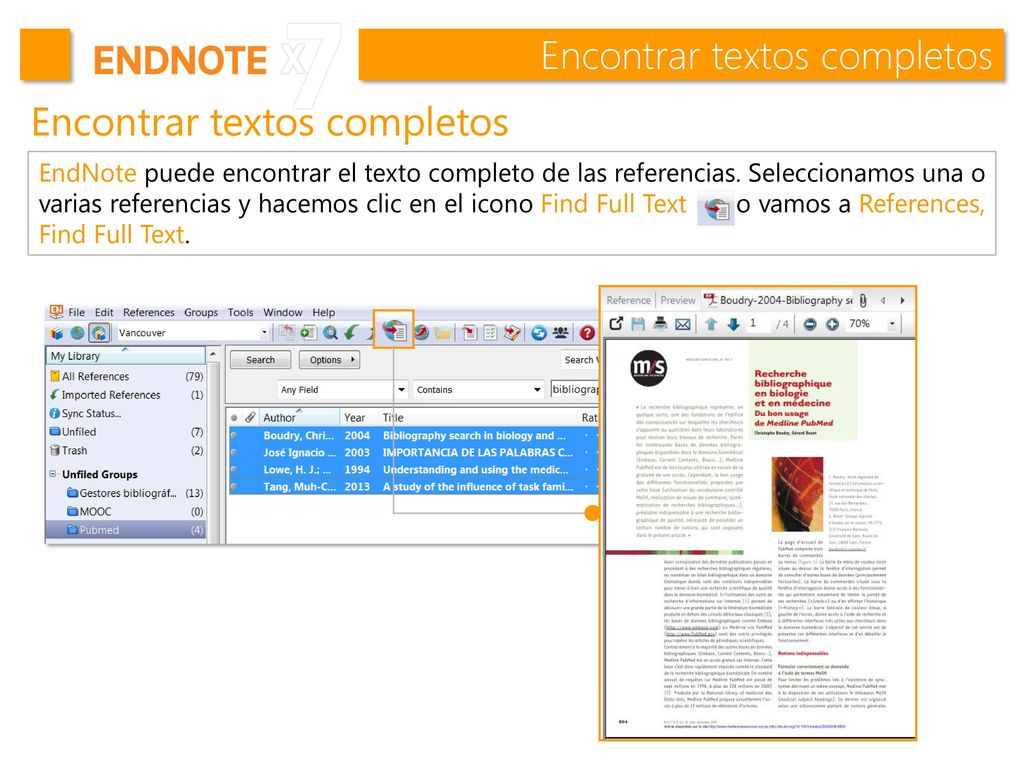The height and width of the screenshot is (768, 1024).
Task: Select the Pubmed group
Action: 125,530
